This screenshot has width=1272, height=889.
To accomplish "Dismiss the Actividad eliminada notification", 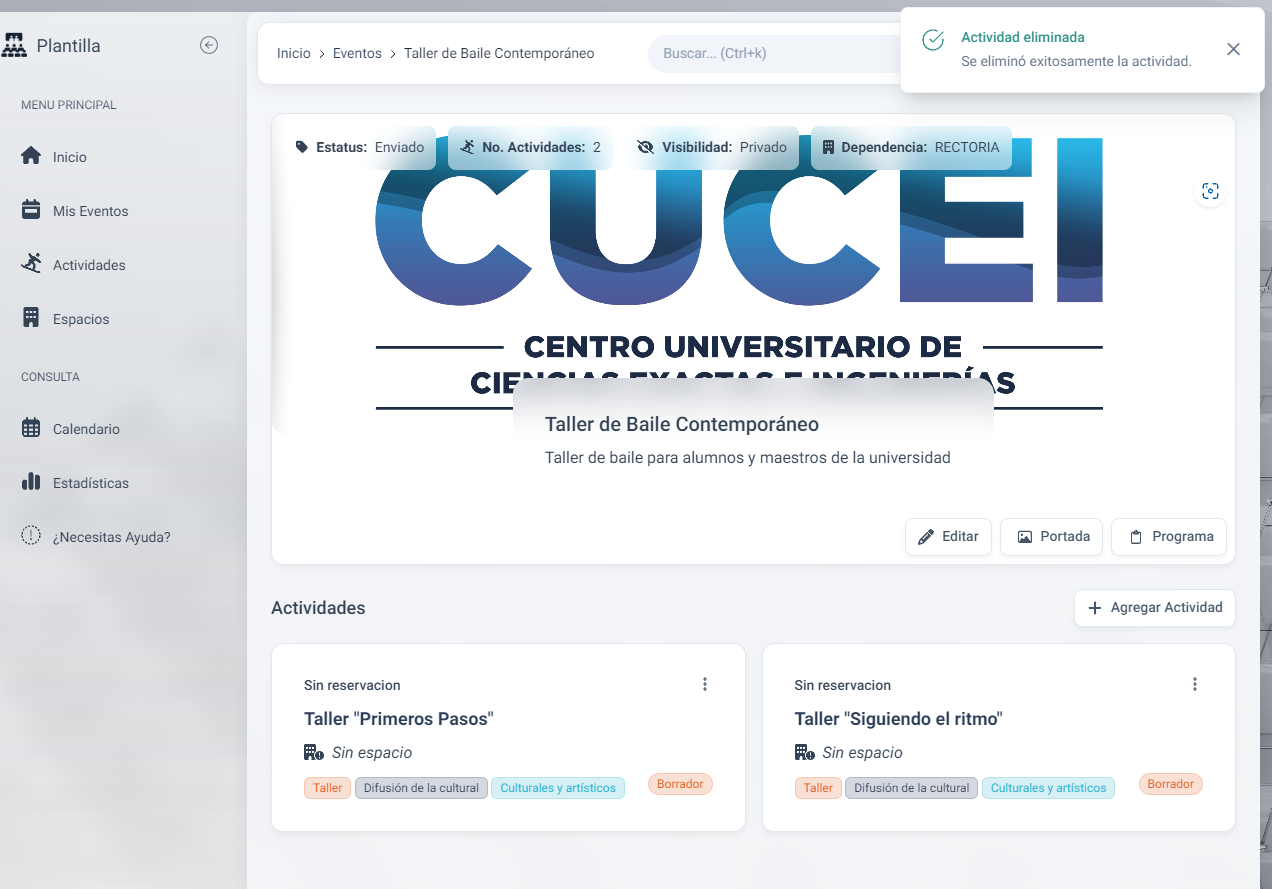I will (x=1233, y=49).
